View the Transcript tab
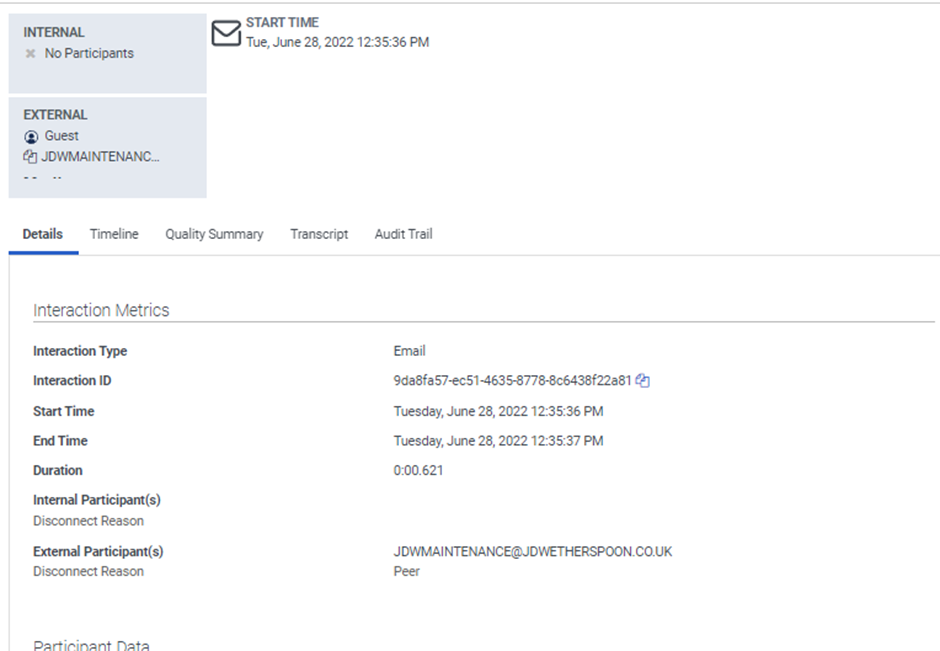Viewport: 940px width, 651px height. (x=319, y=234)
